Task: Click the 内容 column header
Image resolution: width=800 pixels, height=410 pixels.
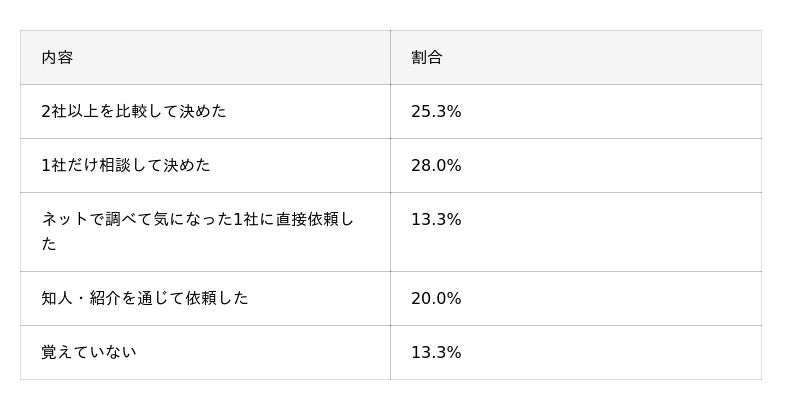Action: (x=57, y=58)
